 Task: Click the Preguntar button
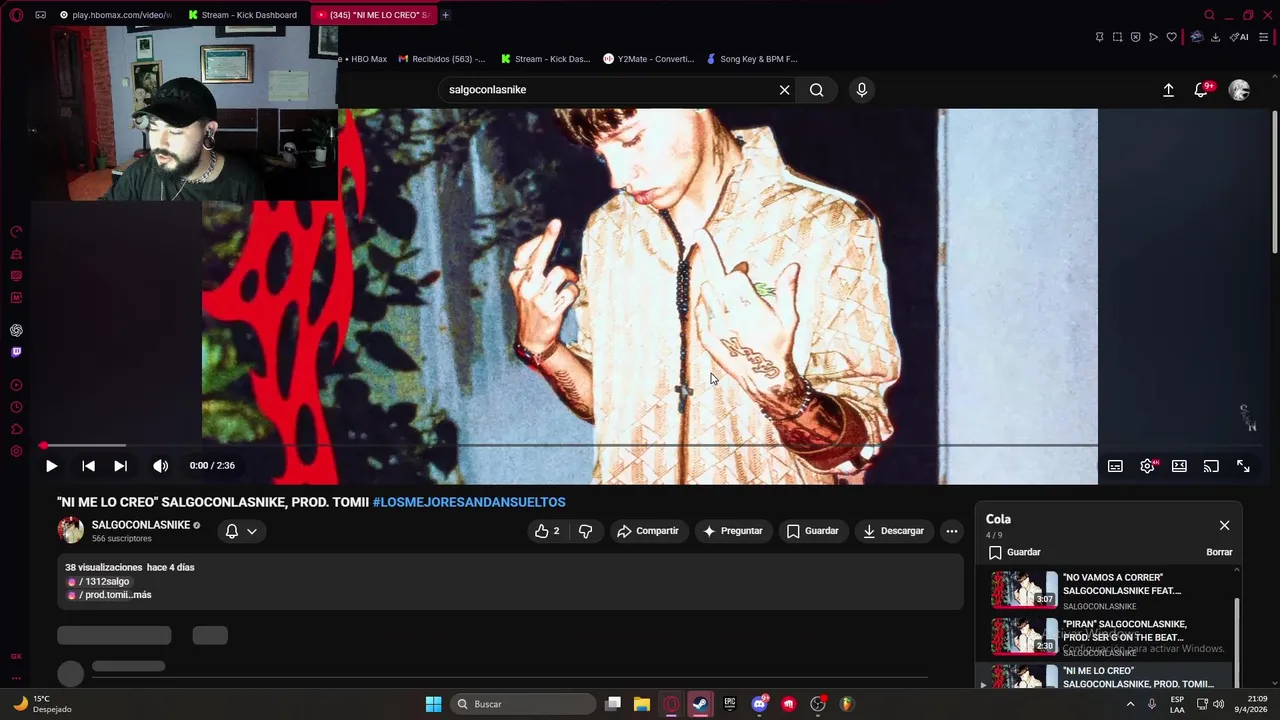[733, 531]
